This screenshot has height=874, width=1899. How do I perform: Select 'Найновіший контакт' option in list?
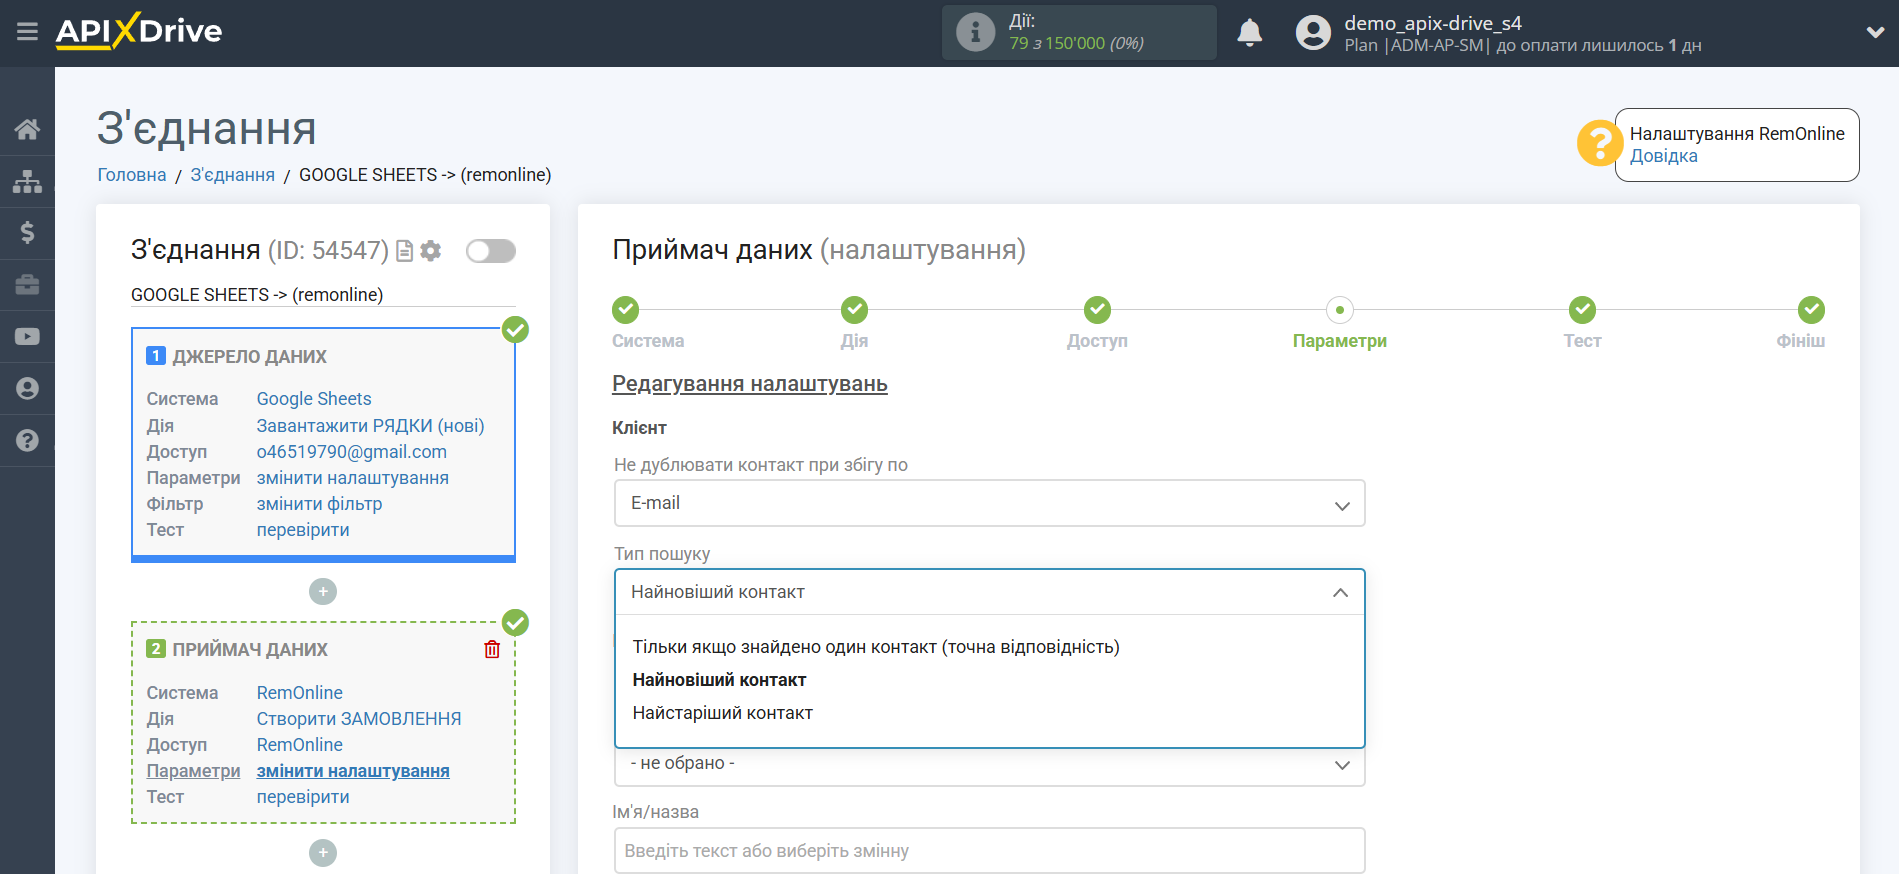tap(719, 680)
